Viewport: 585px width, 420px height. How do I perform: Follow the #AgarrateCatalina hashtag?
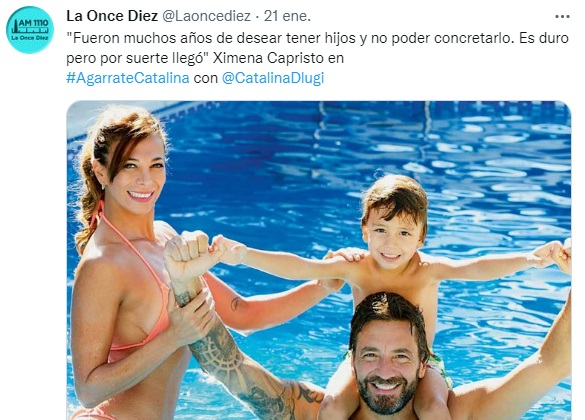pos(128,78)
